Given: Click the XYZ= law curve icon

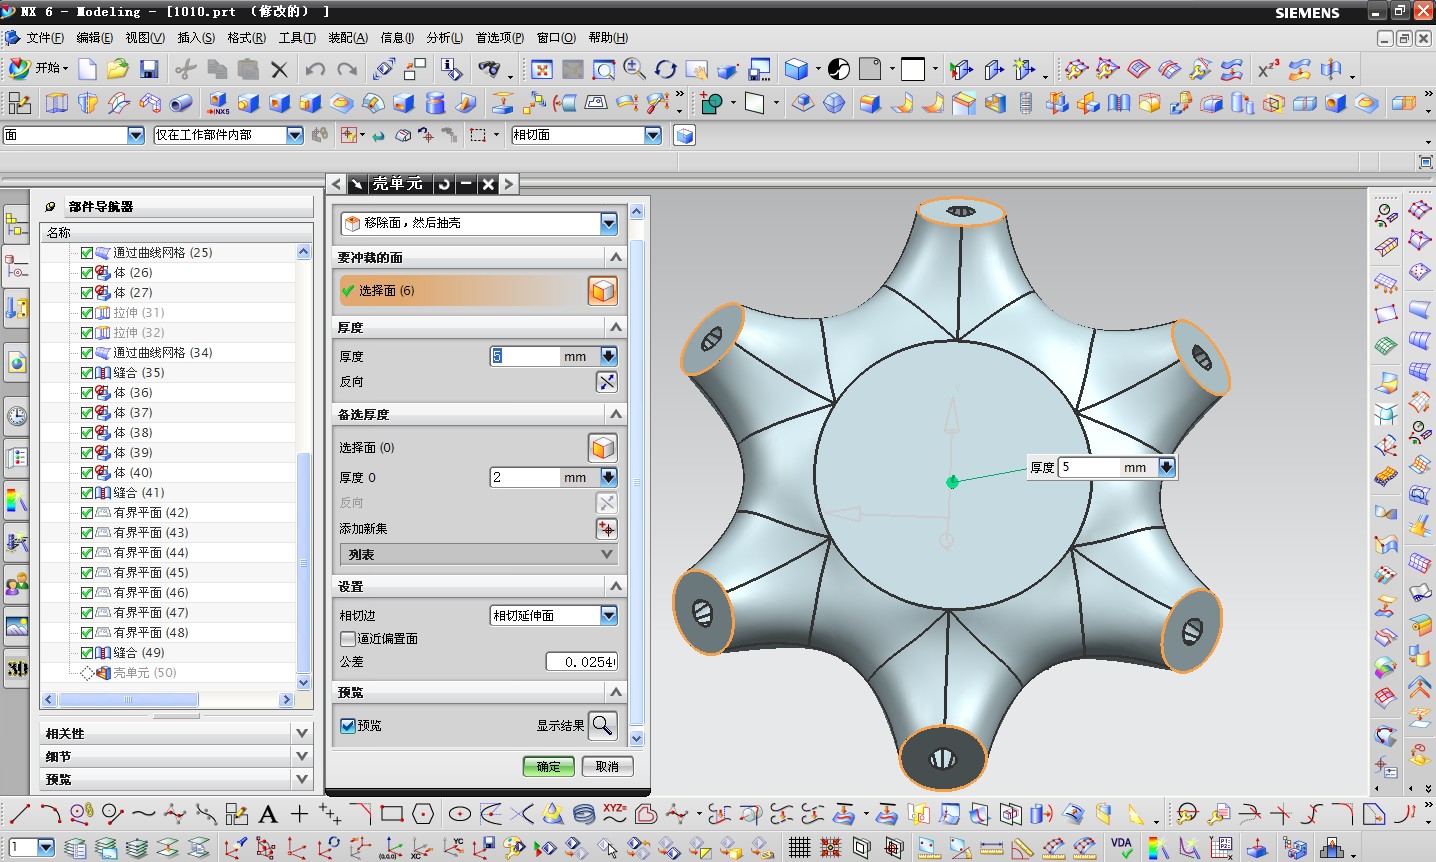Looking at the screenshot, I should click(x=615, y=814).
